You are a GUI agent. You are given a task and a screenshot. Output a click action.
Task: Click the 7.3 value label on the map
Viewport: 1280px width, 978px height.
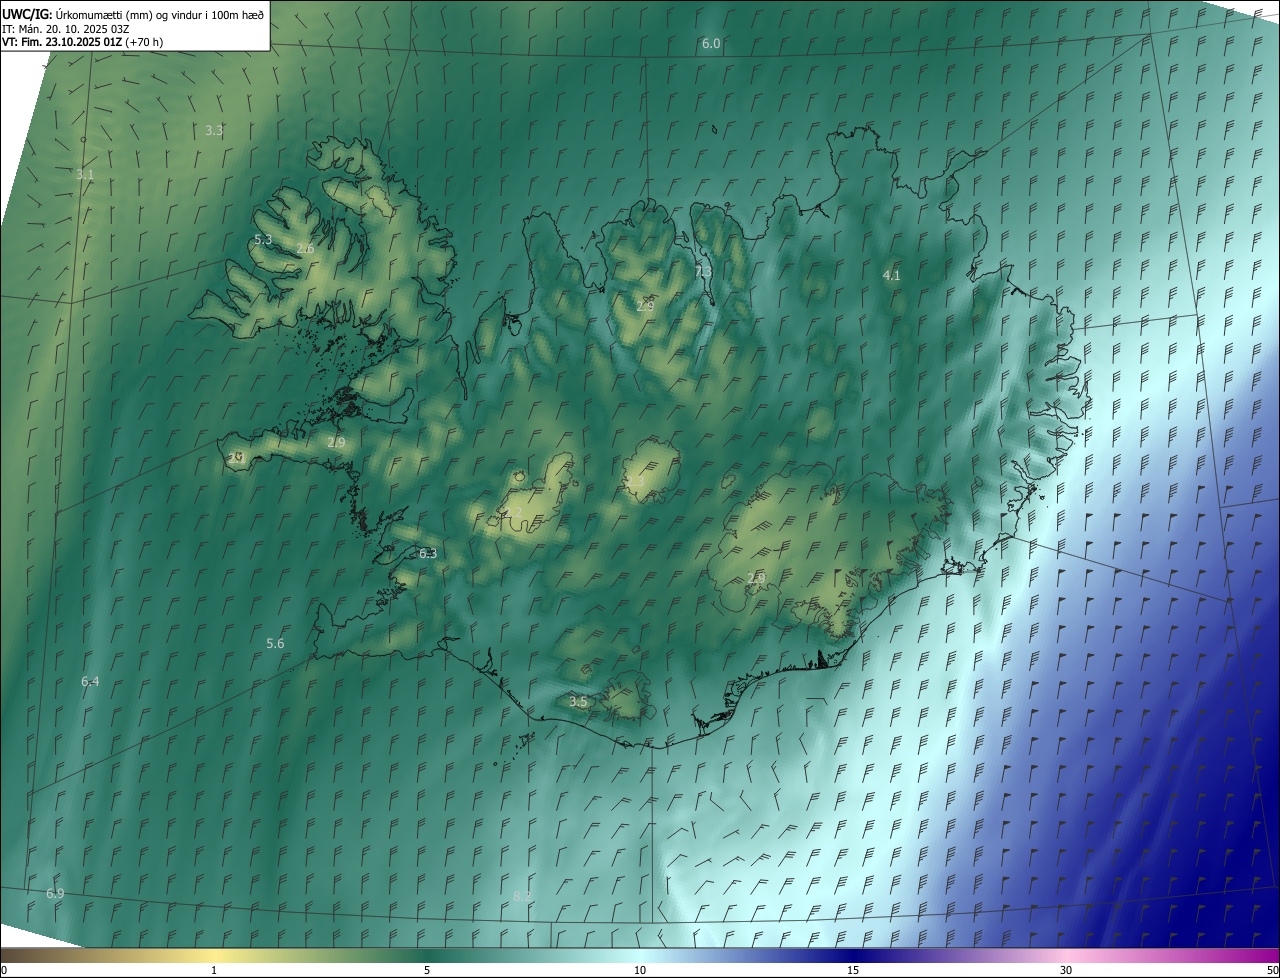703,271
